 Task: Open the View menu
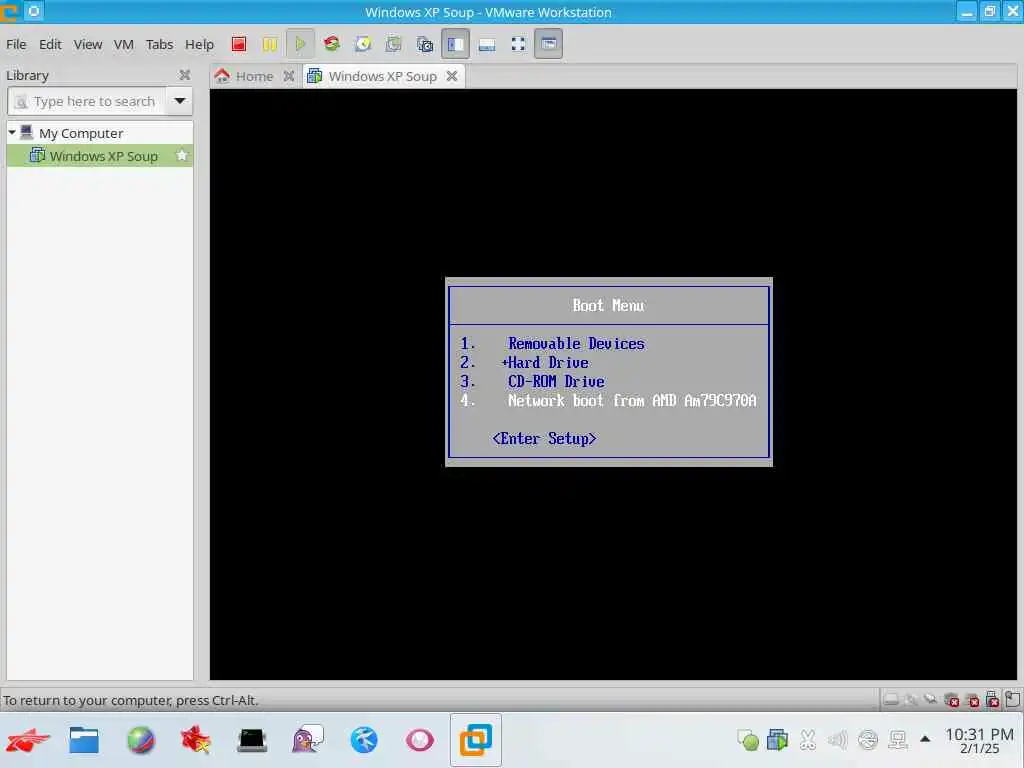[88, 44]
